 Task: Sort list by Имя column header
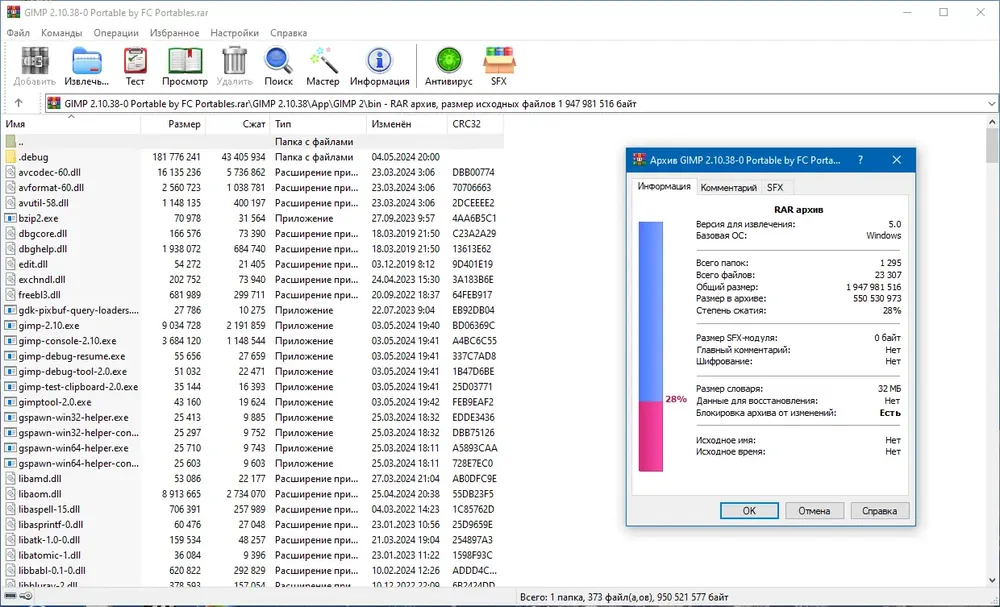(72, 124)
